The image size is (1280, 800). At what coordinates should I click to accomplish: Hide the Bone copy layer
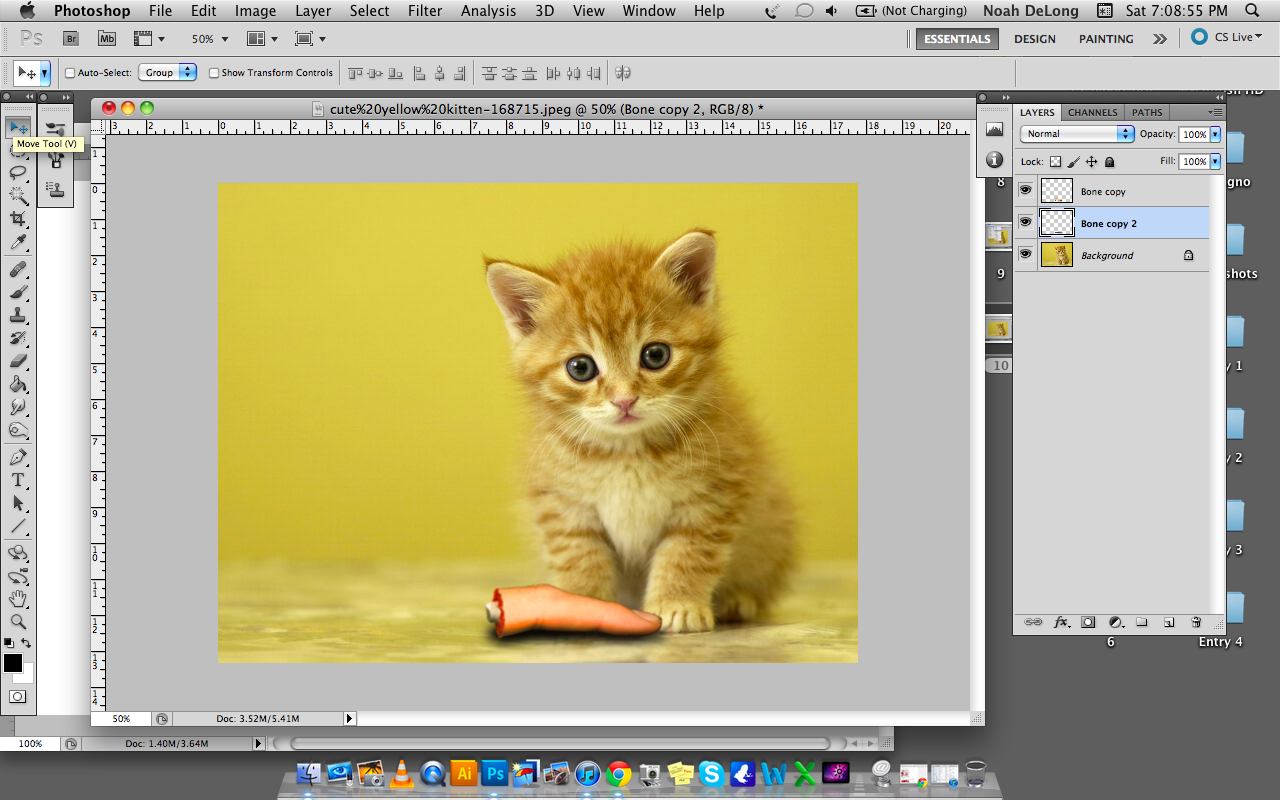[x=1025, y=190]
